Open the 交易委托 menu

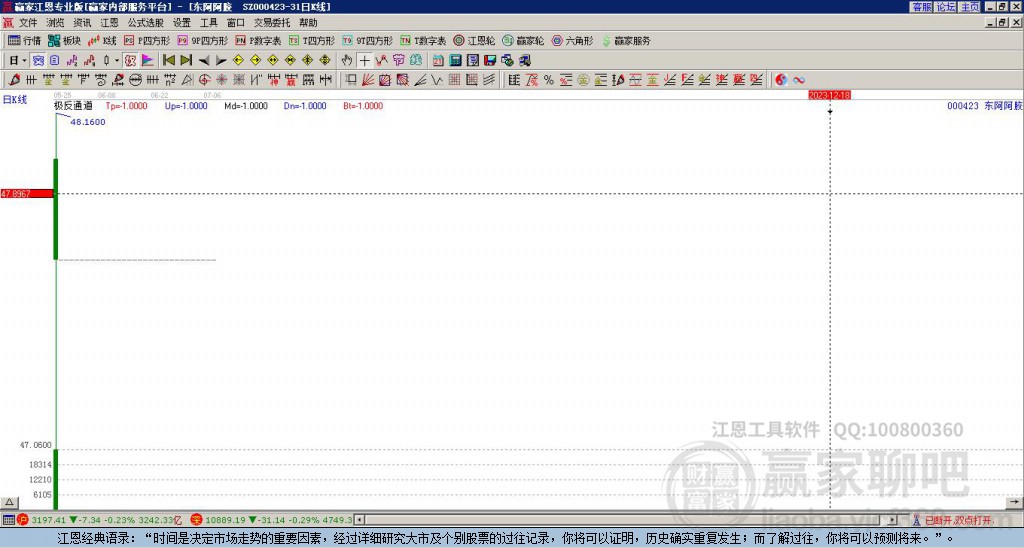[272, 23]
